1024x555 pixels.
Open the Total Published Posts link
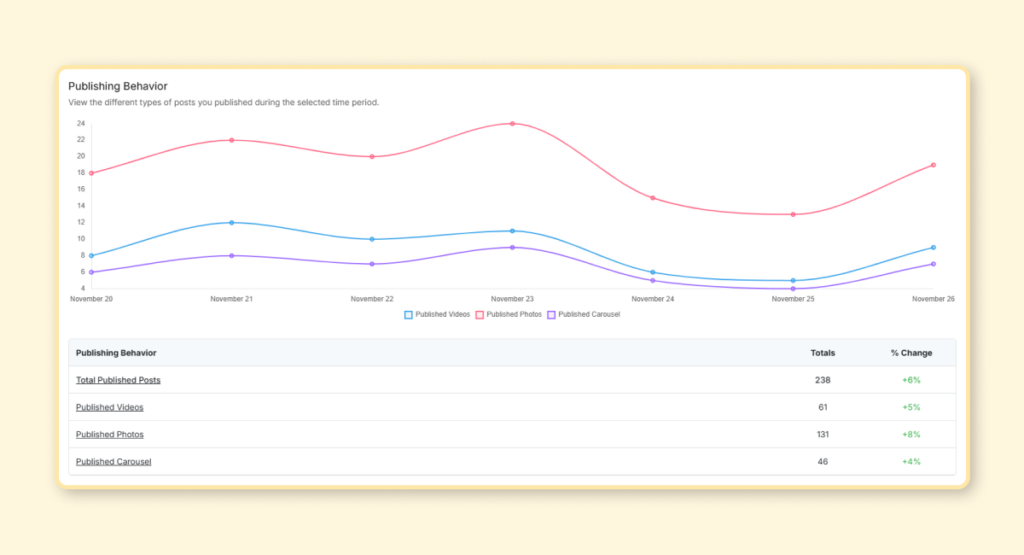click(118, 380)
